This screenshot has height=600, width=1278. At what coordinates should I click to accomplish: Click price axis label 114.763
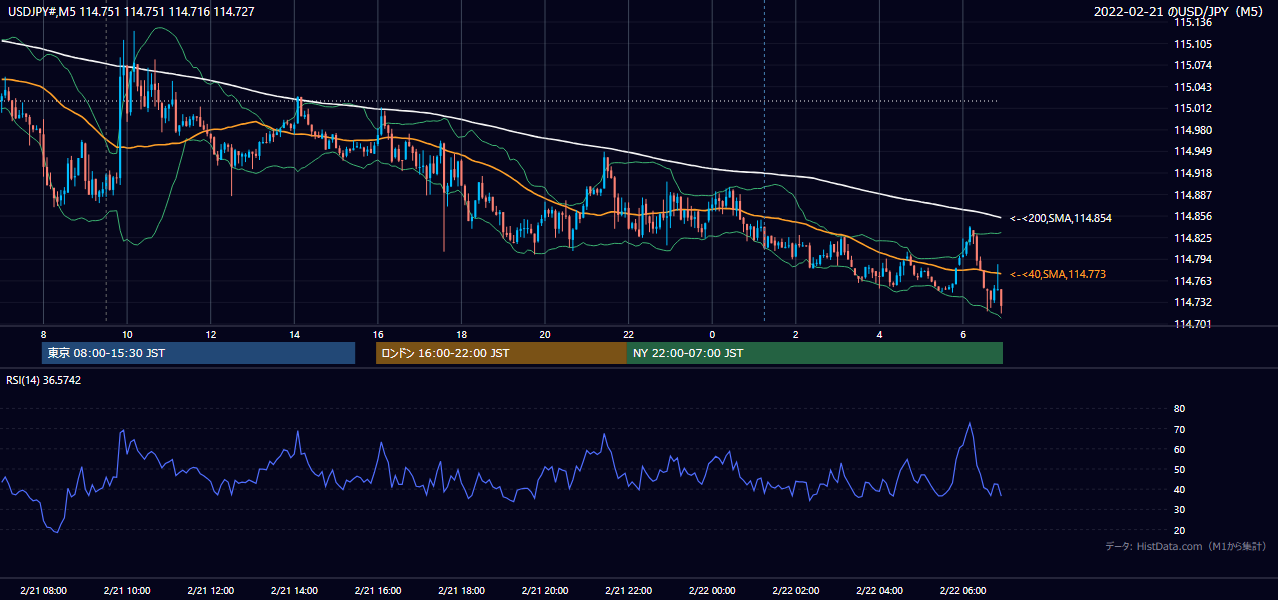(1193, 281)
